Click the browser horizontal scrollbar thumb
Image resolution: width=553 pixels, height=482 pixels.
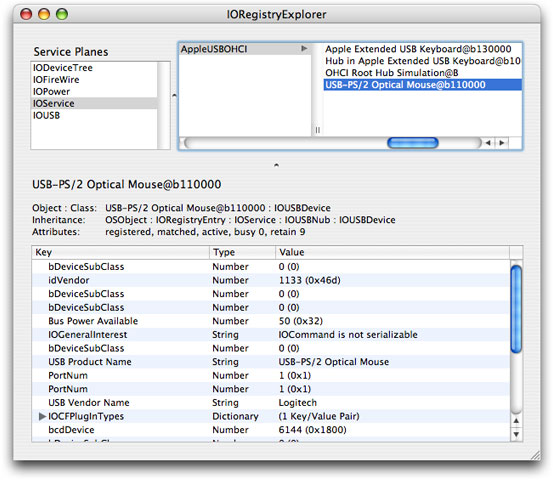click(413, 143)
